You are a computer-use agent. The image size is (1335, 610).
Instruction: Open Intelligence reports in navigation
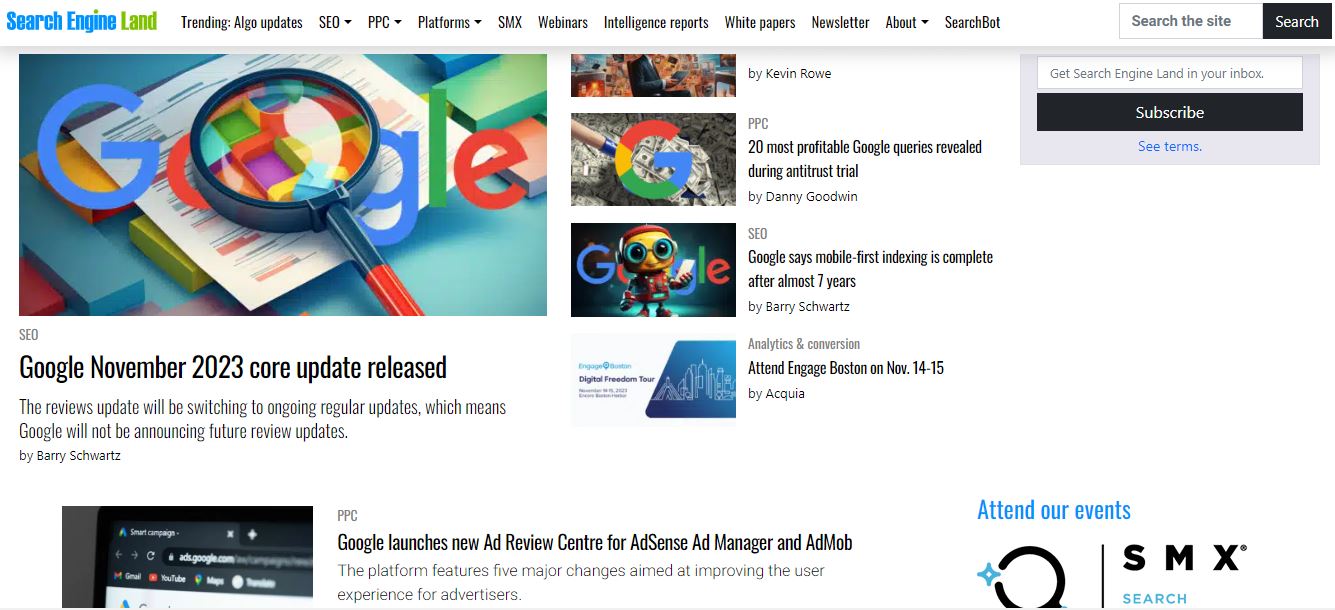tap(656, 22)
